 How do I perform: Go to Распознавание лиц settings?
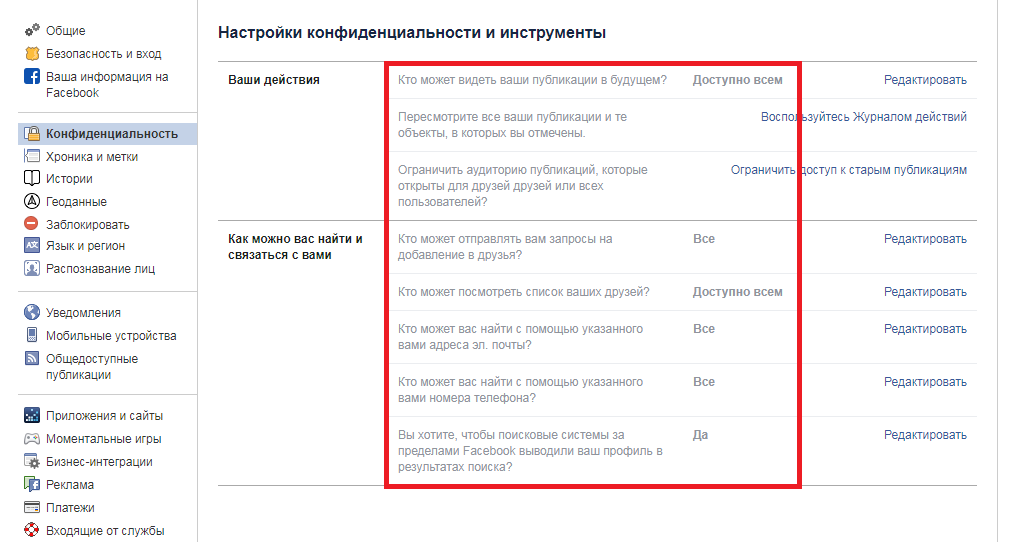click(100, 268)
